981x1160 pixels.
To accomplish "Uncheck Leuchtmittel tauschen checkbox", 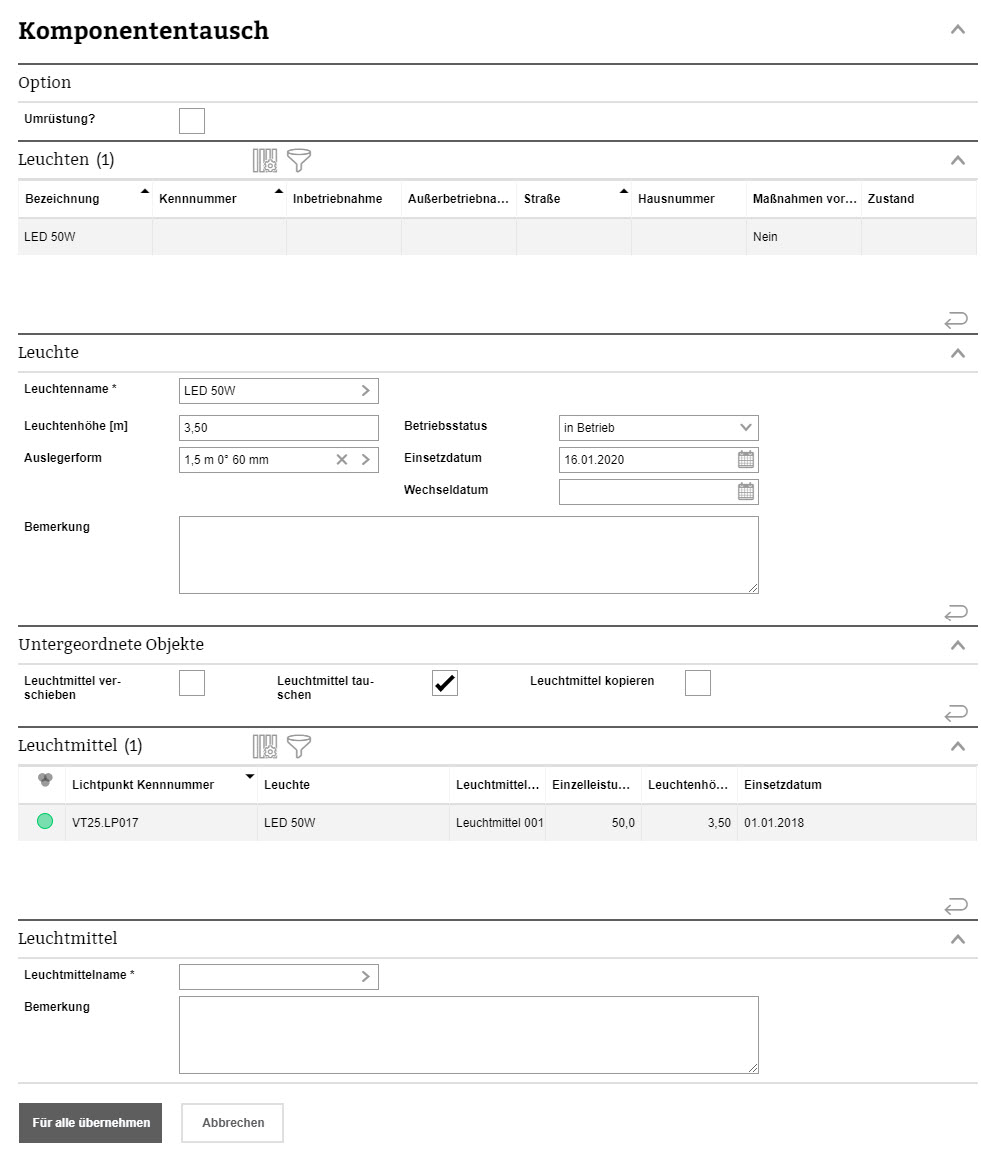I will coord(445,683).
